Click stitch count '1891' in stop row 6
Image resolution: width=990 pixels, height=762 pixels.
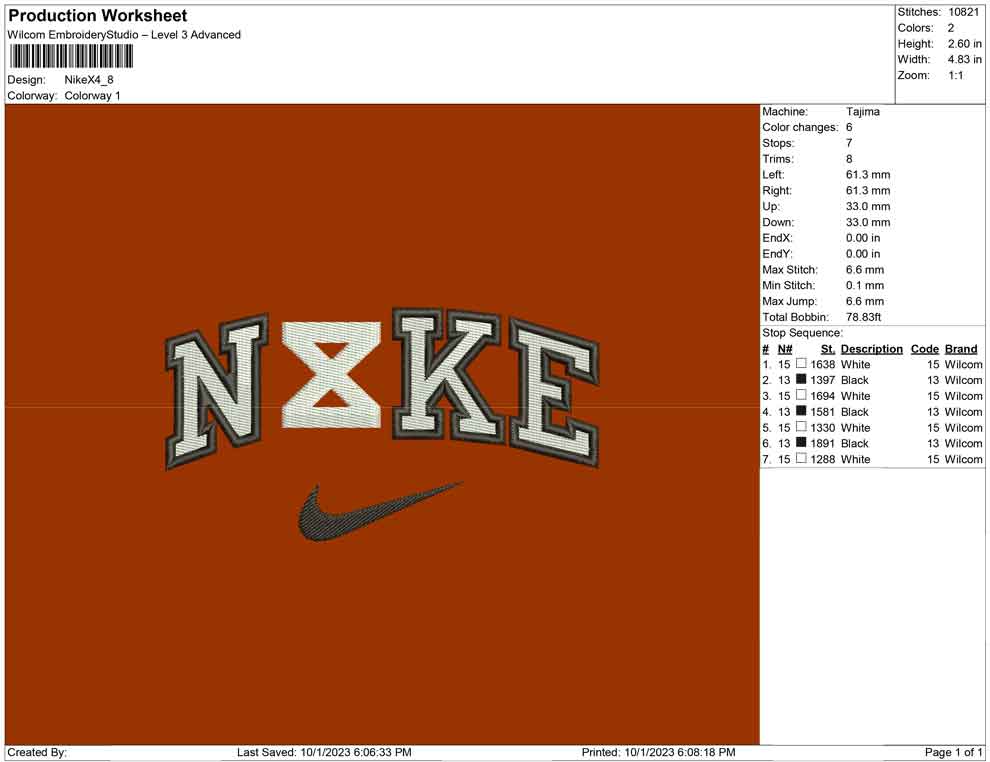pyautogui.click(x=823, y=443)
